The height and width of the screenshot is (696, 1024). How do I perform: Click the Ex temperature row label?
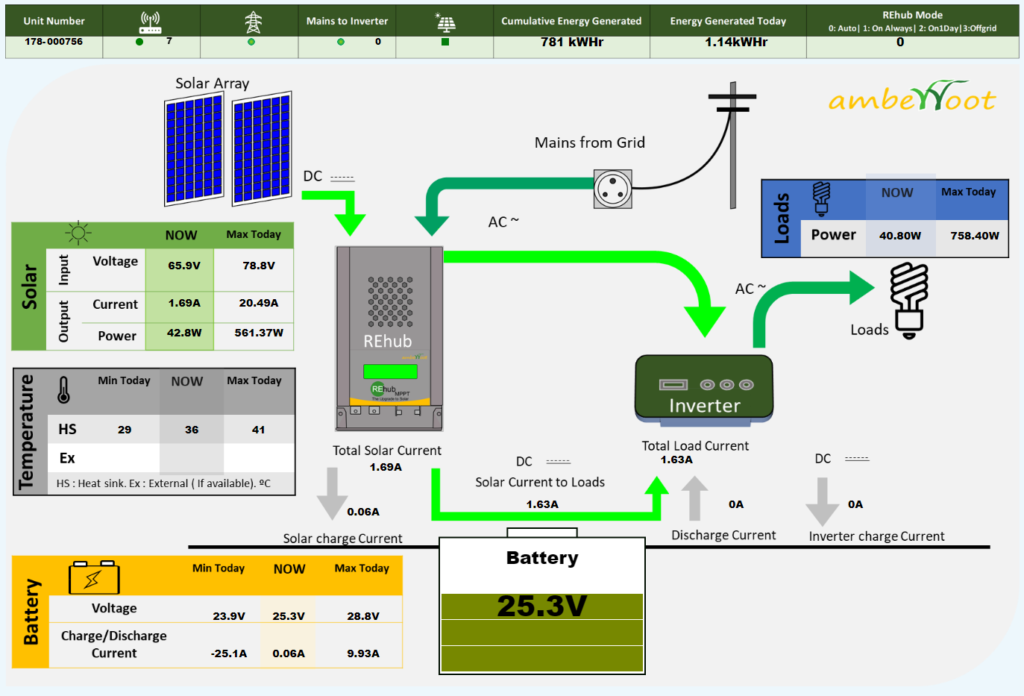(x=67, y=458)
